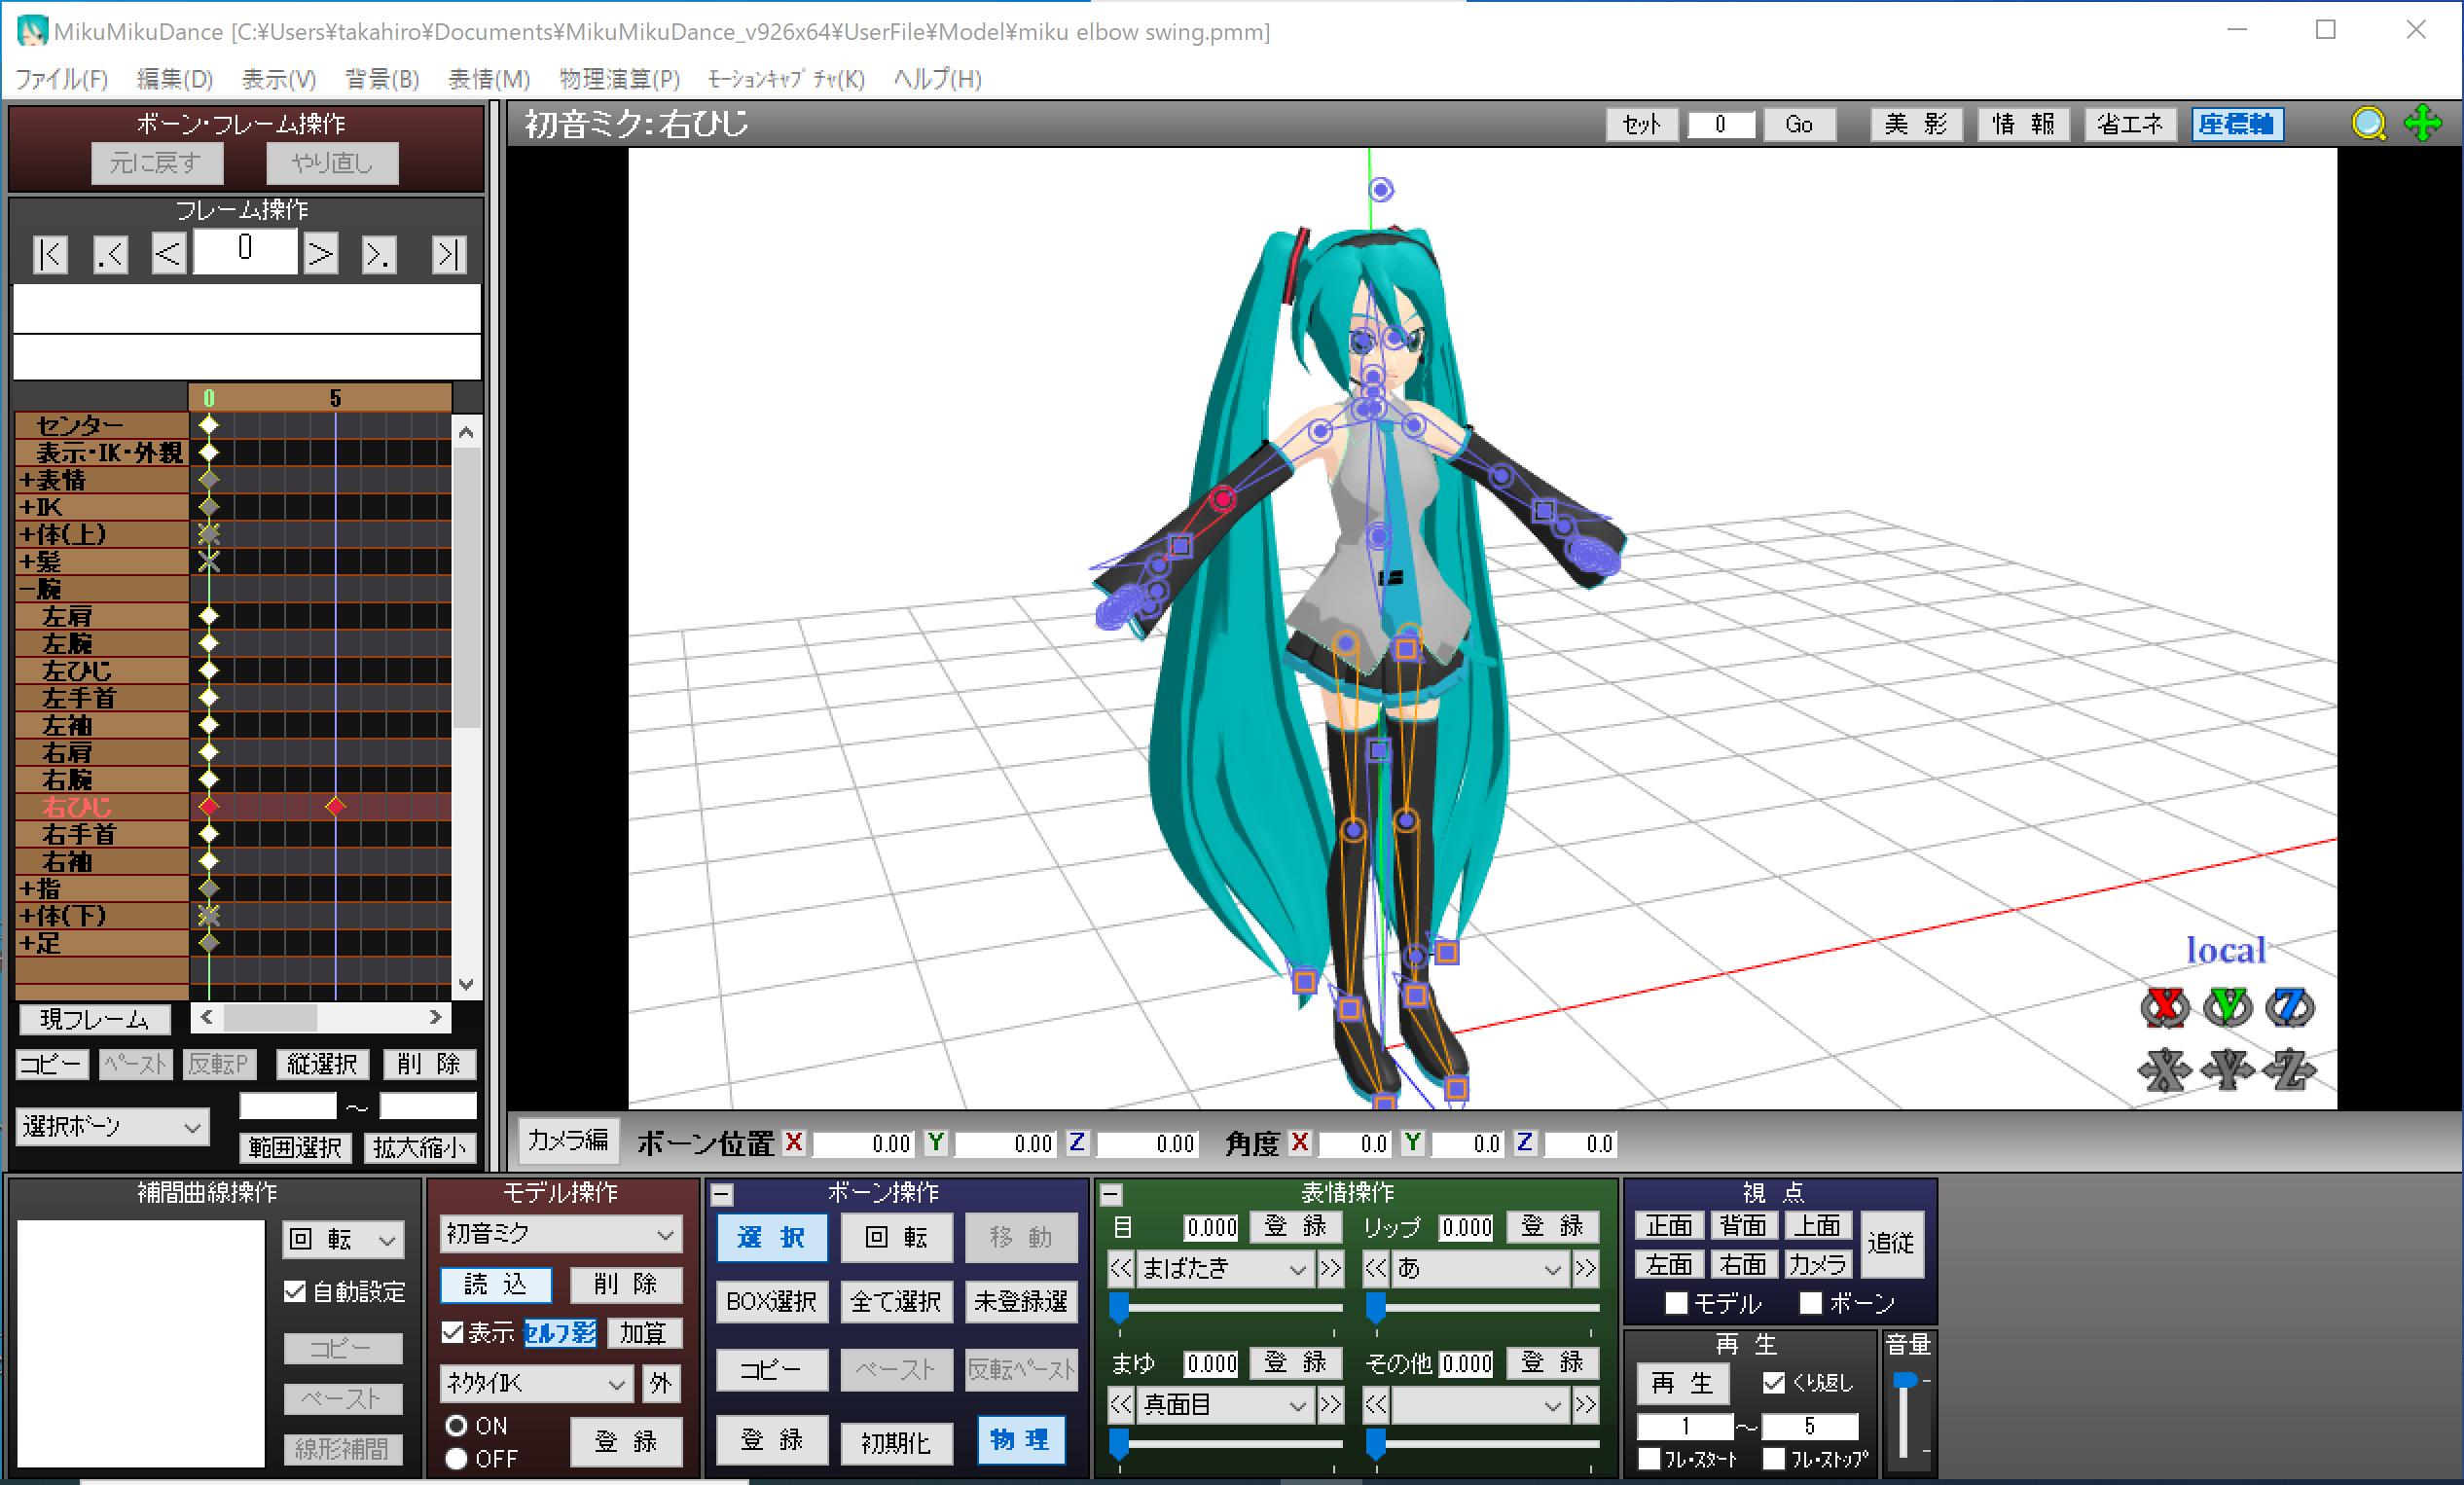Click the X move axis icon
The width and height of the screenshot is (2464, 1485).
2165,1069
